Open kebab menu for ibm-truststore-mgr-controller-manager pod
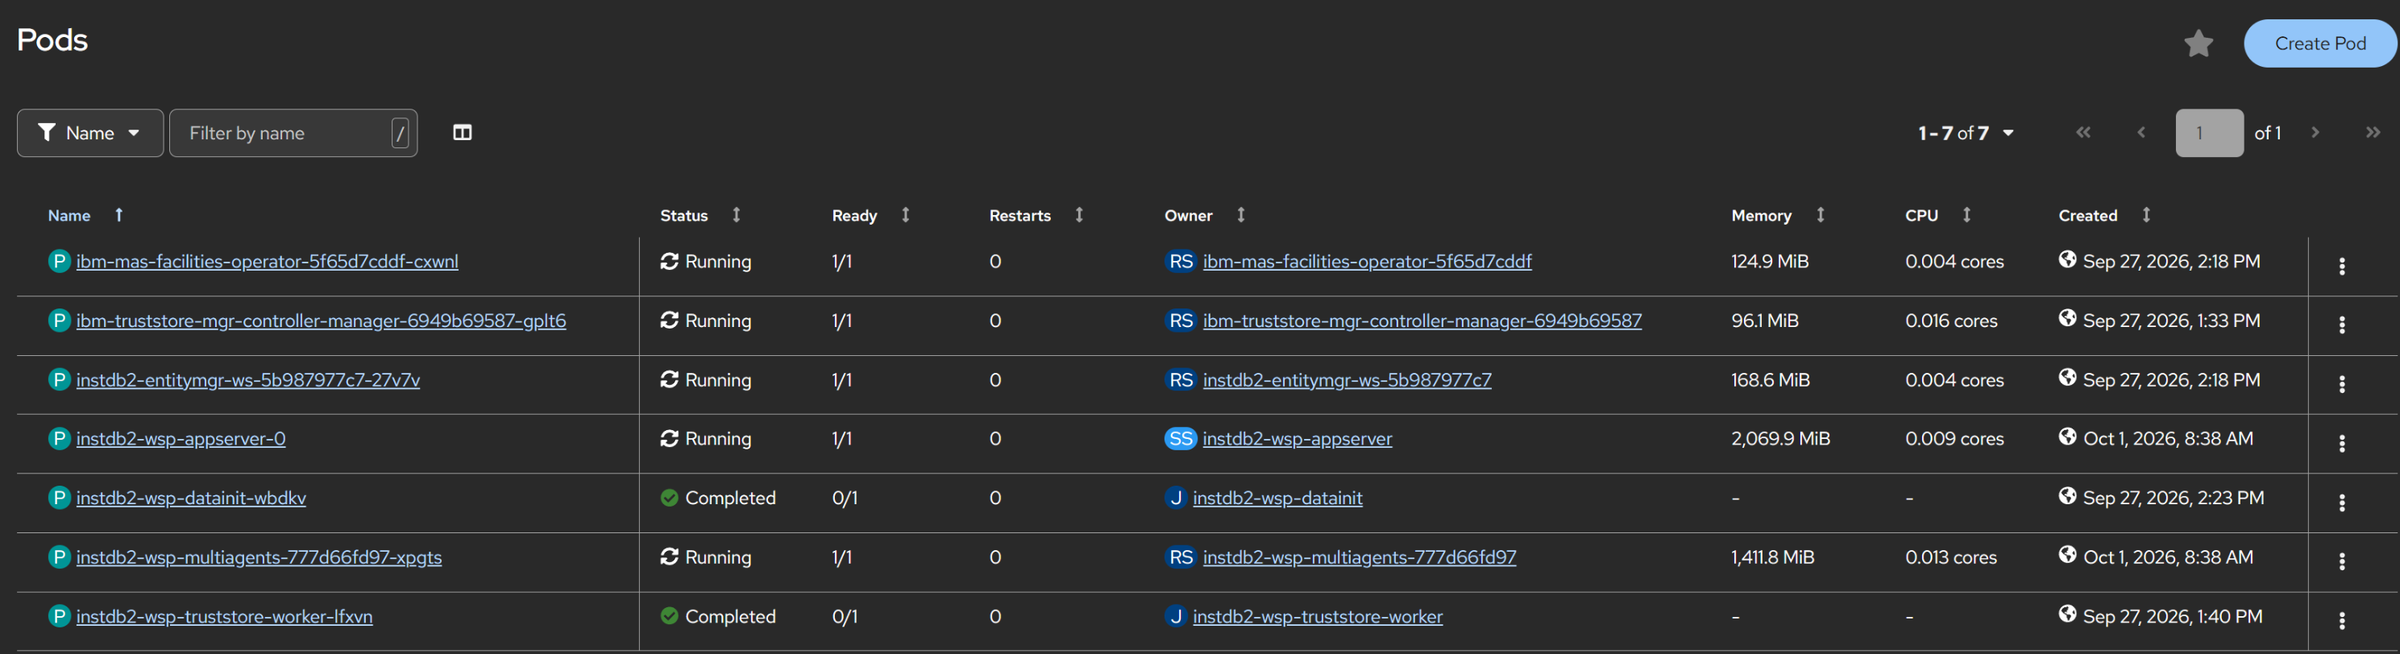The width and height of the screenshot is (2400, 654). pyautogui.click(x=2341, y=325)
